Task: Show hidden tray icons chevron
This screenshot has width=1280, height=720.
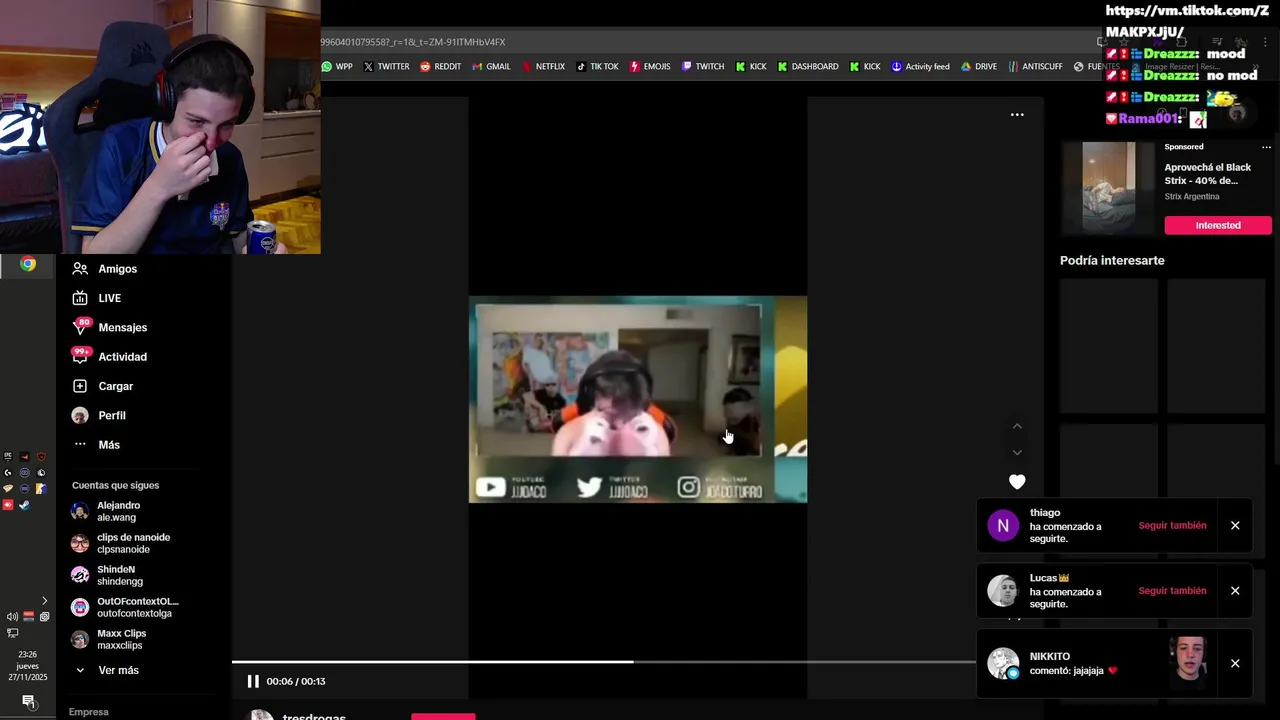Action: click(x=44, y=601)
